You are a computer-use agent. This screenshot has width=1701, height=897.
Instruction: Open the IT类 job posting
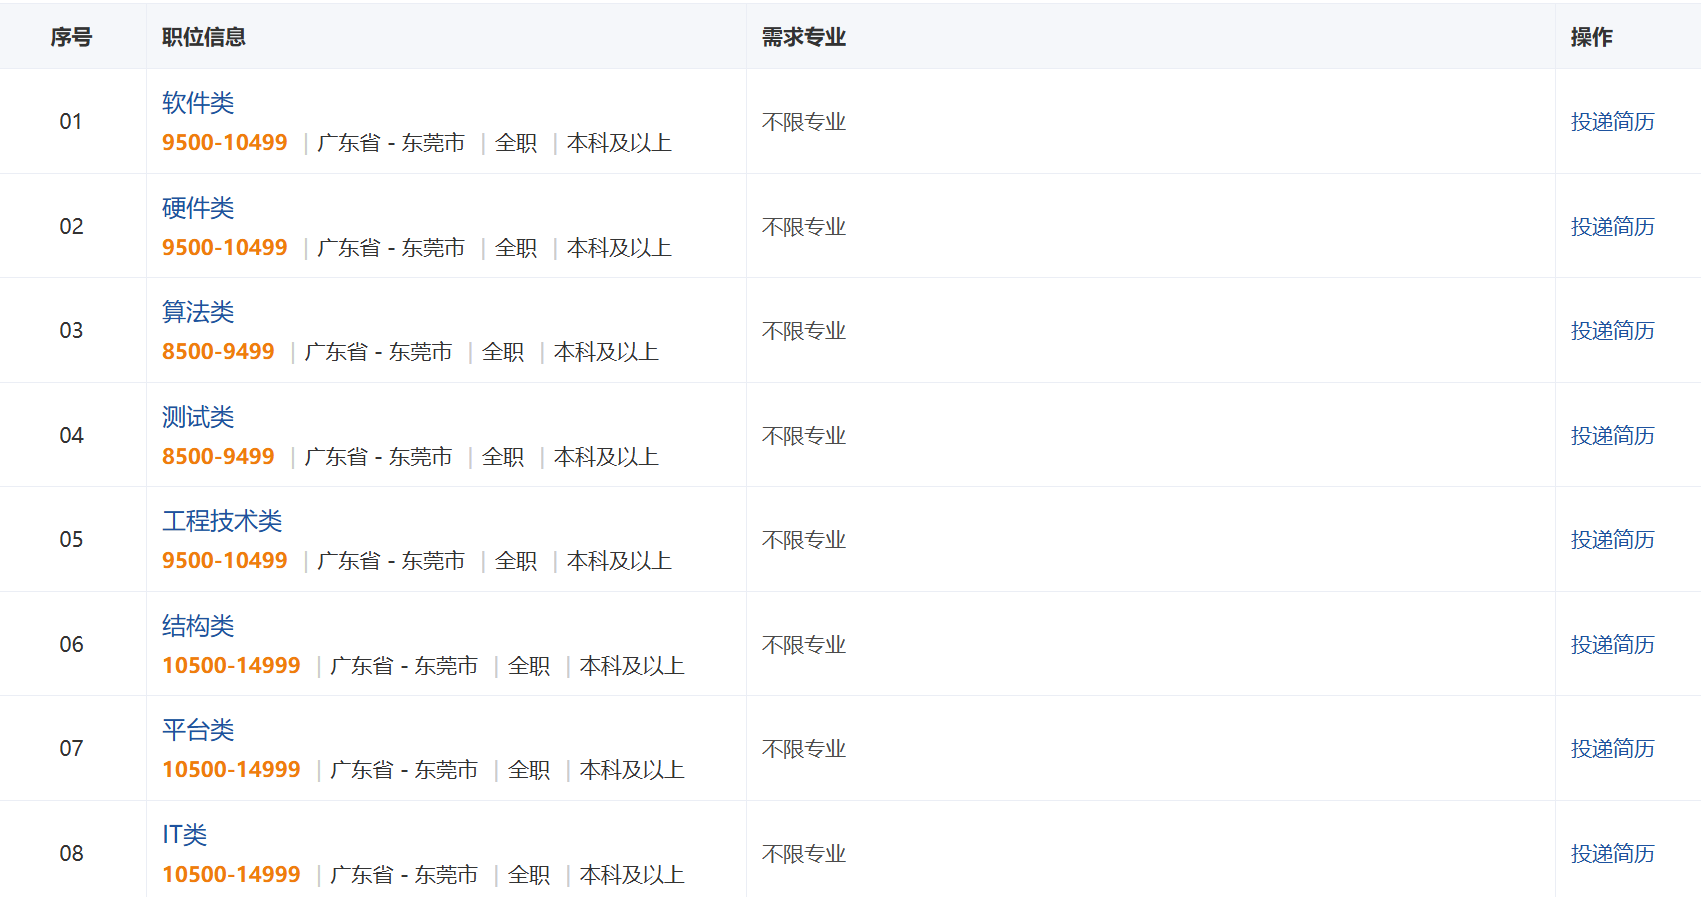tap(185, 835)
